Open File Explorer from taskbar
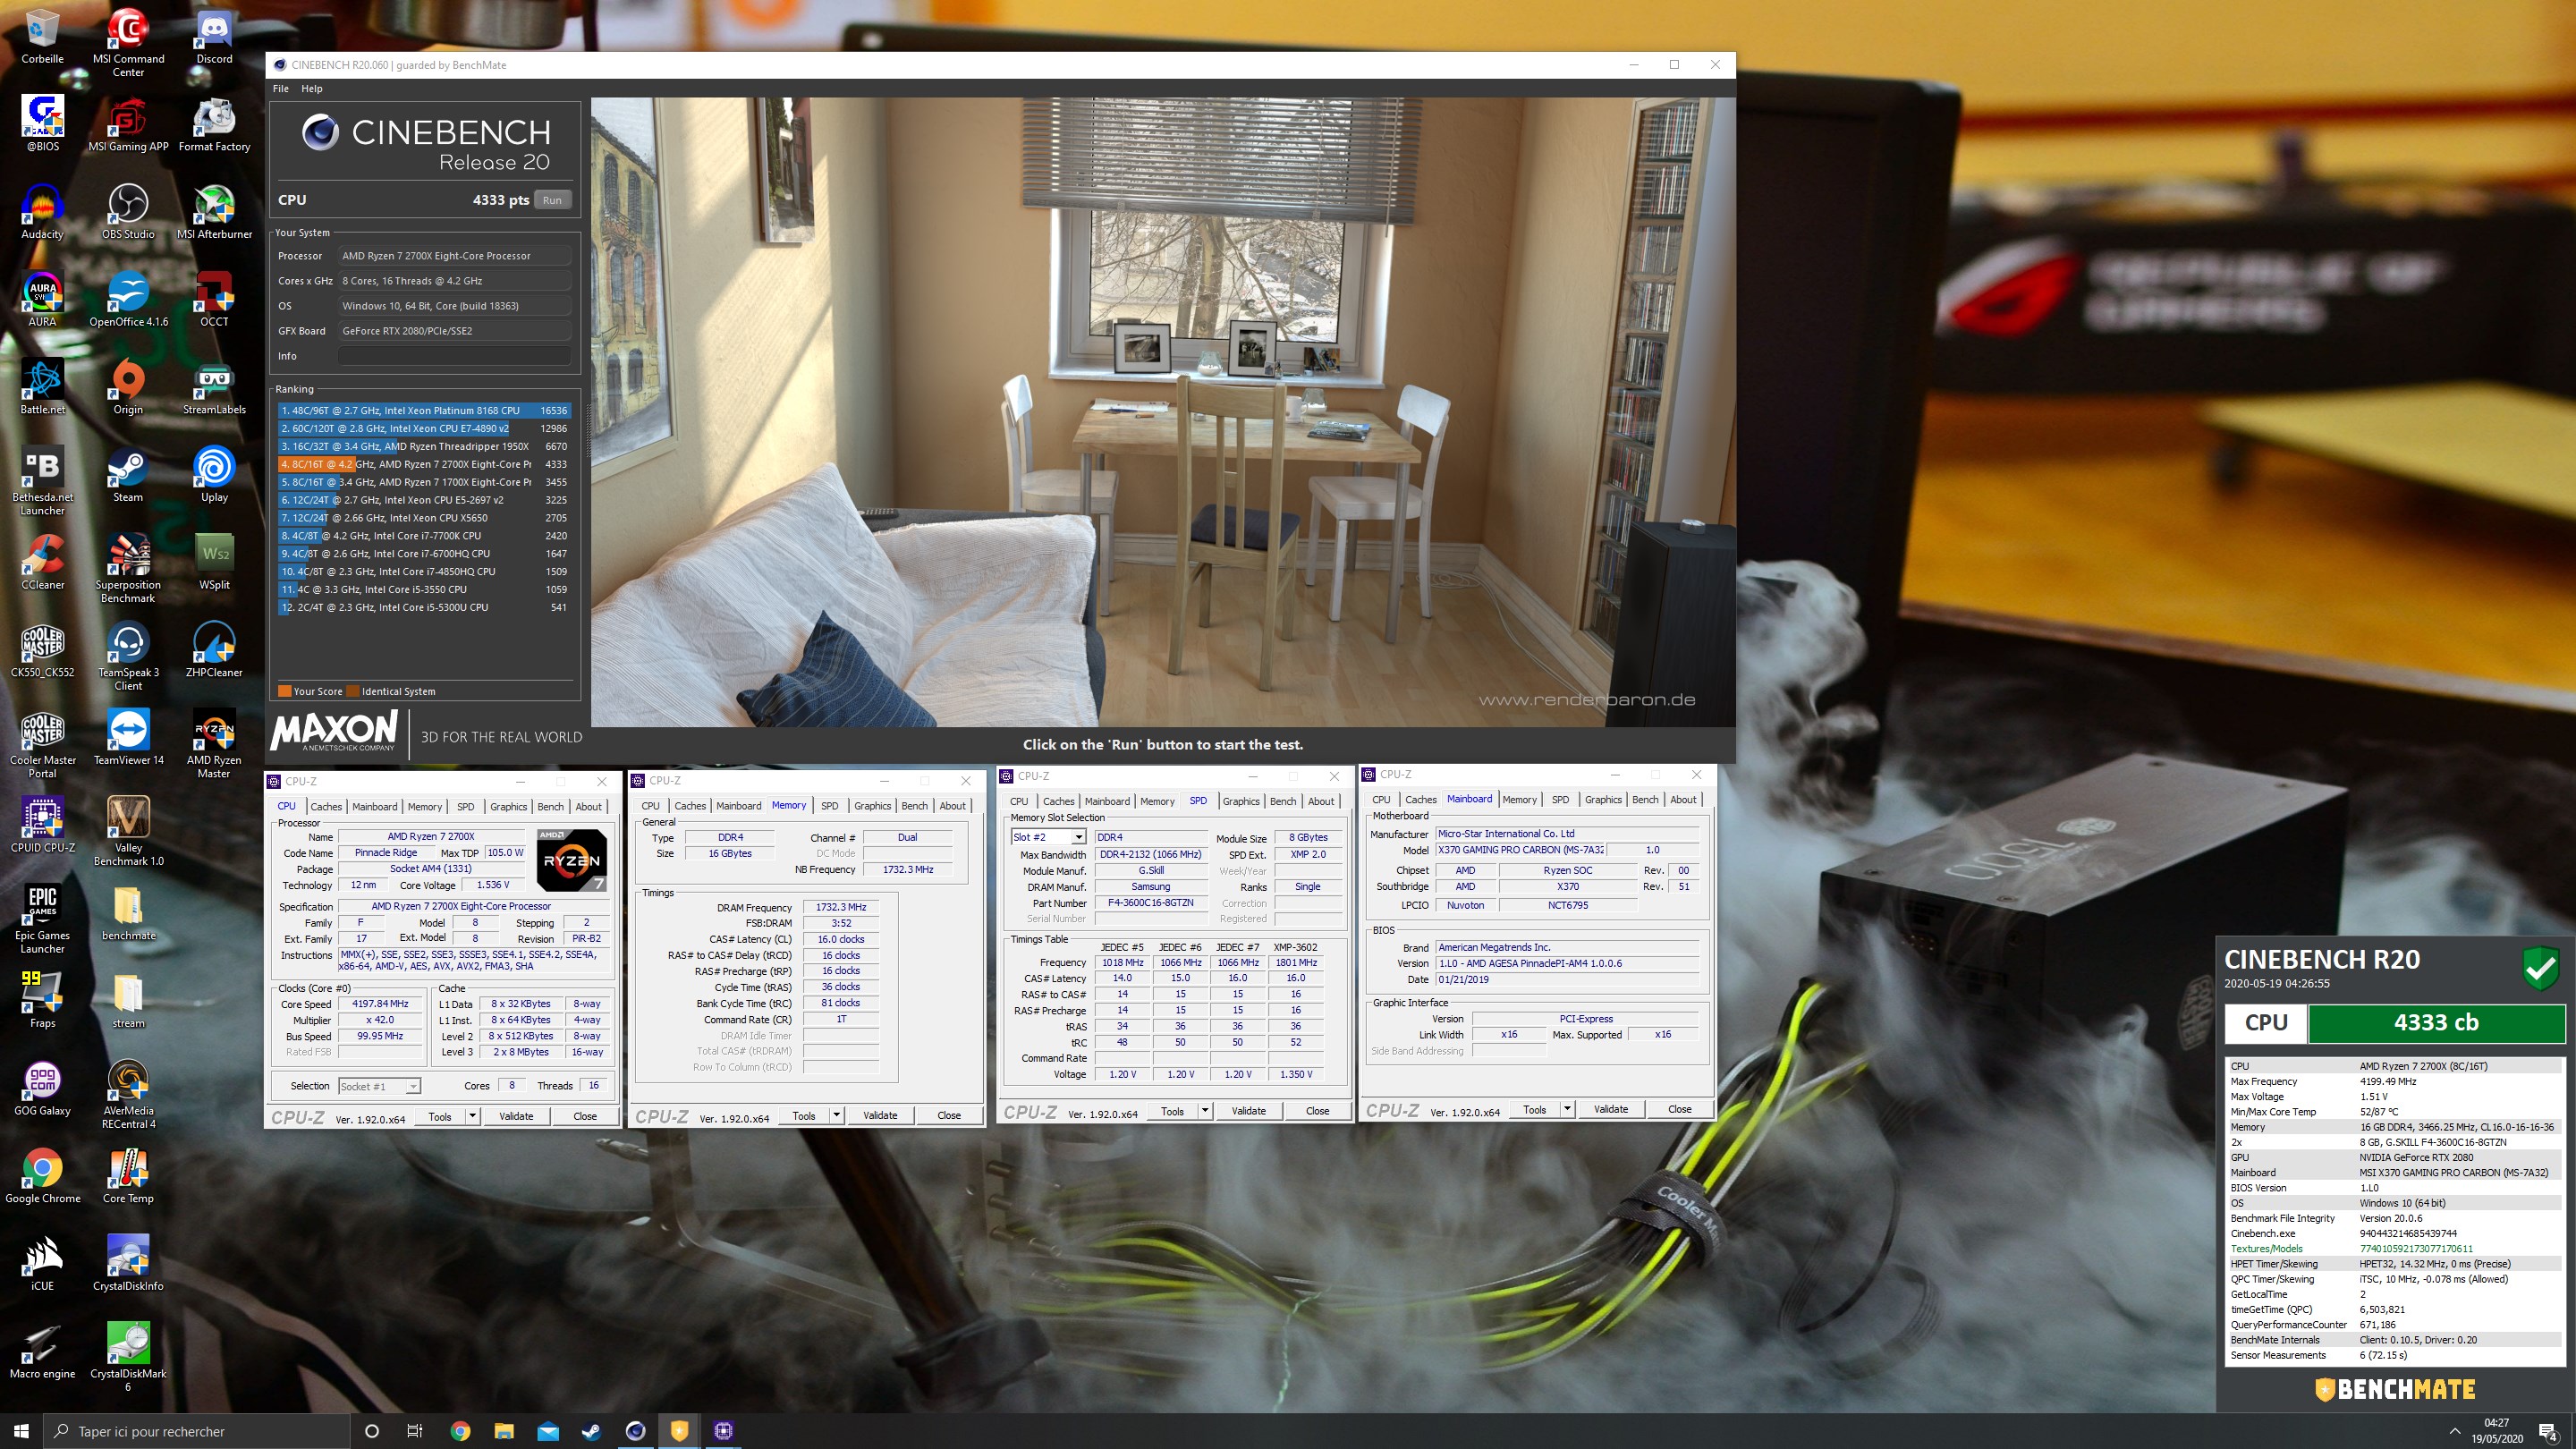The width and height of the screenshot is (2576, 1449). click(504, 1431)
